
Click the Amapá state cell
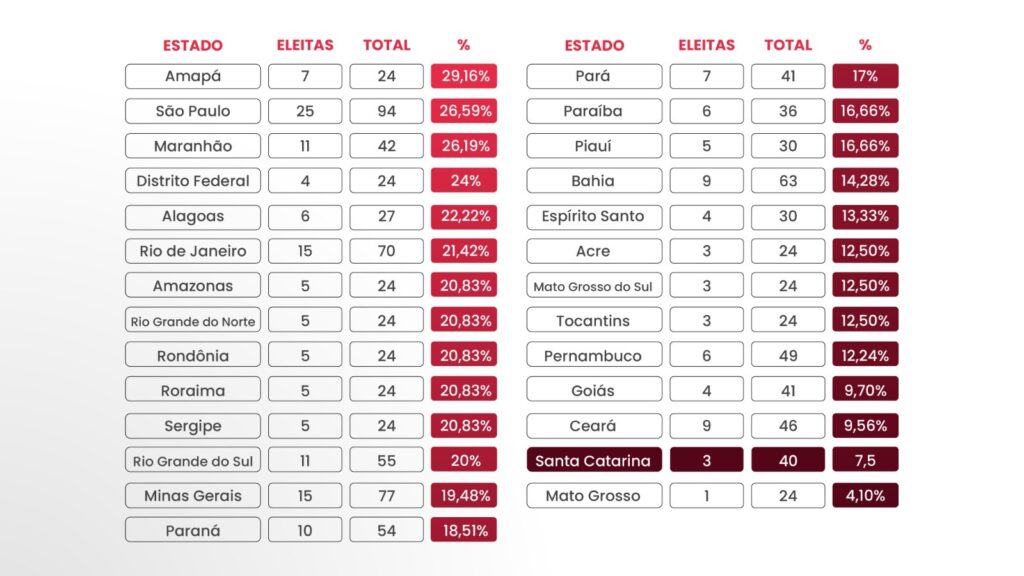pos(193,76)
